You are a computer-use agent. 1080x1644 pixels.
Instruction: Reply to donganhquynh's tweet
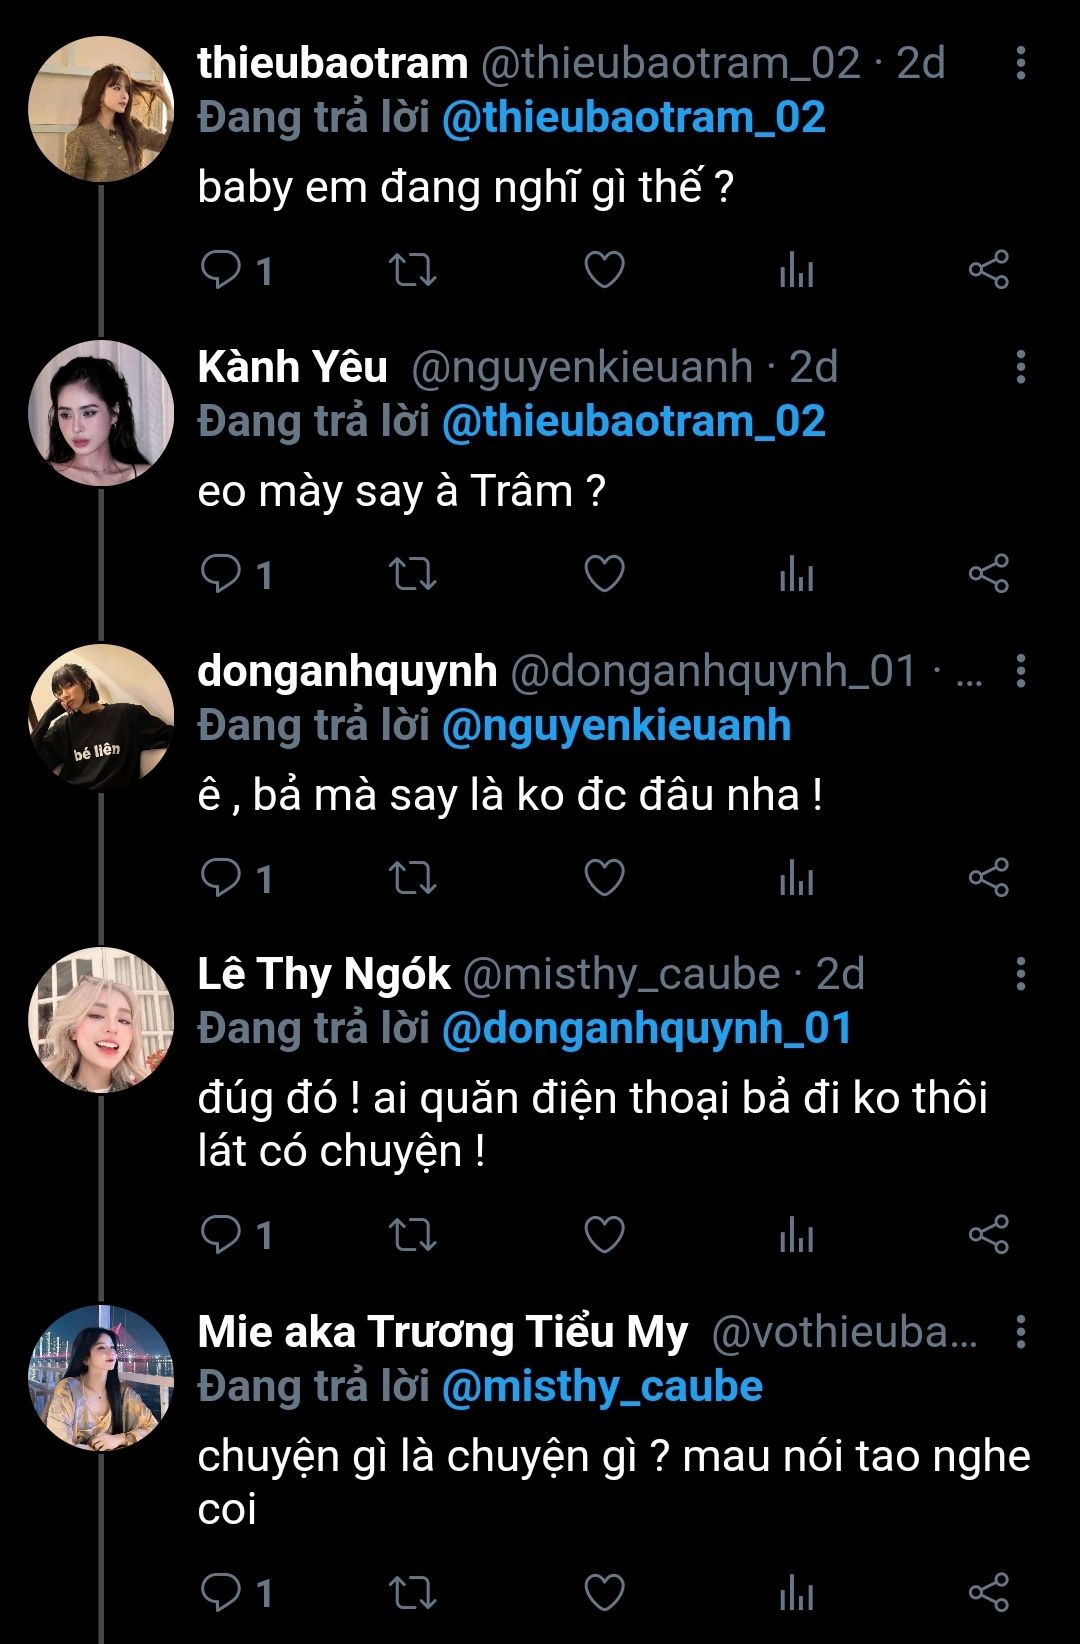pyautogui.click(x=221, y=878)
